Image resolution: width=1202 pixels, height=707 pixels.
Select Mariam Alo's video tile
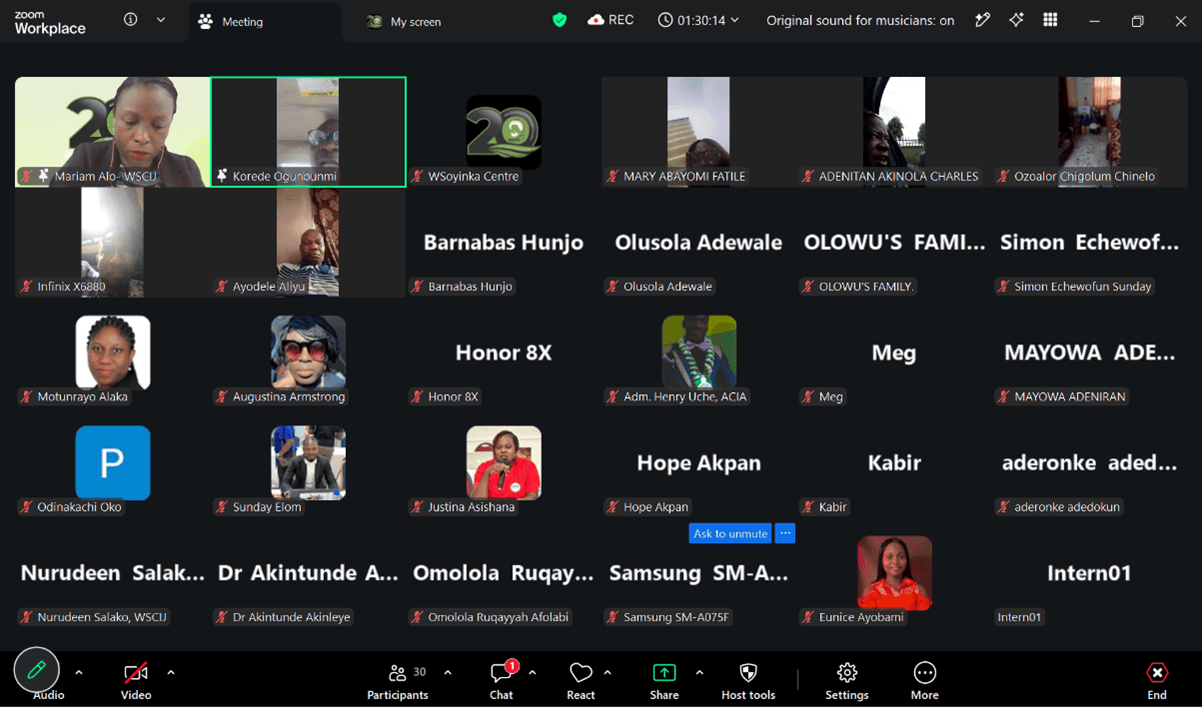point(112,132)
